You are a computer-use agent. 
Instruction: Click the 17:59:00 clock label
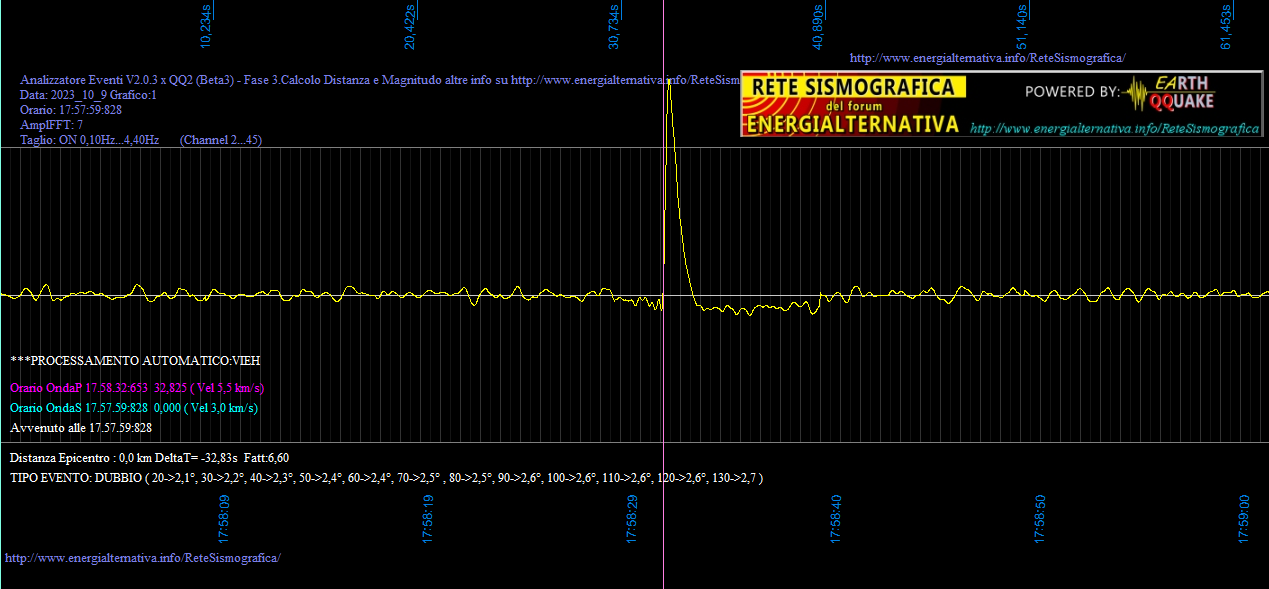[1244, 519]
